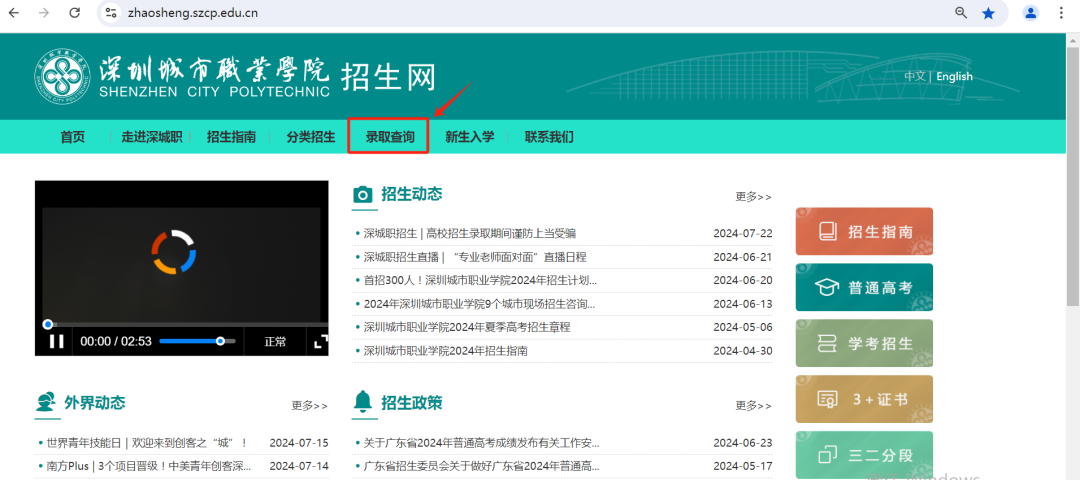Screen dimensions: 1080x480
Task: Open the 3+证书 side button
Action: pos(864,399)
